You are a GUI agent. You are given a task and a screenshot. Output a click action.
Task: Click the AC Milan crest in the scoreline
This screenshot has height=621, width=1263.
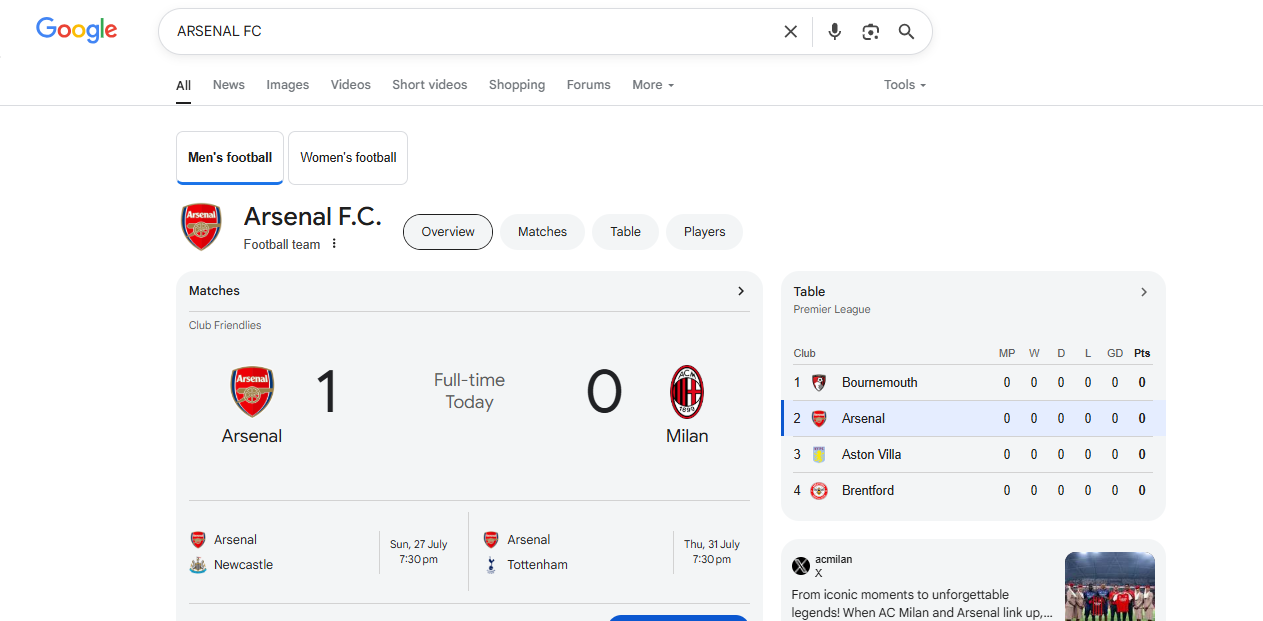click(687, 392)
